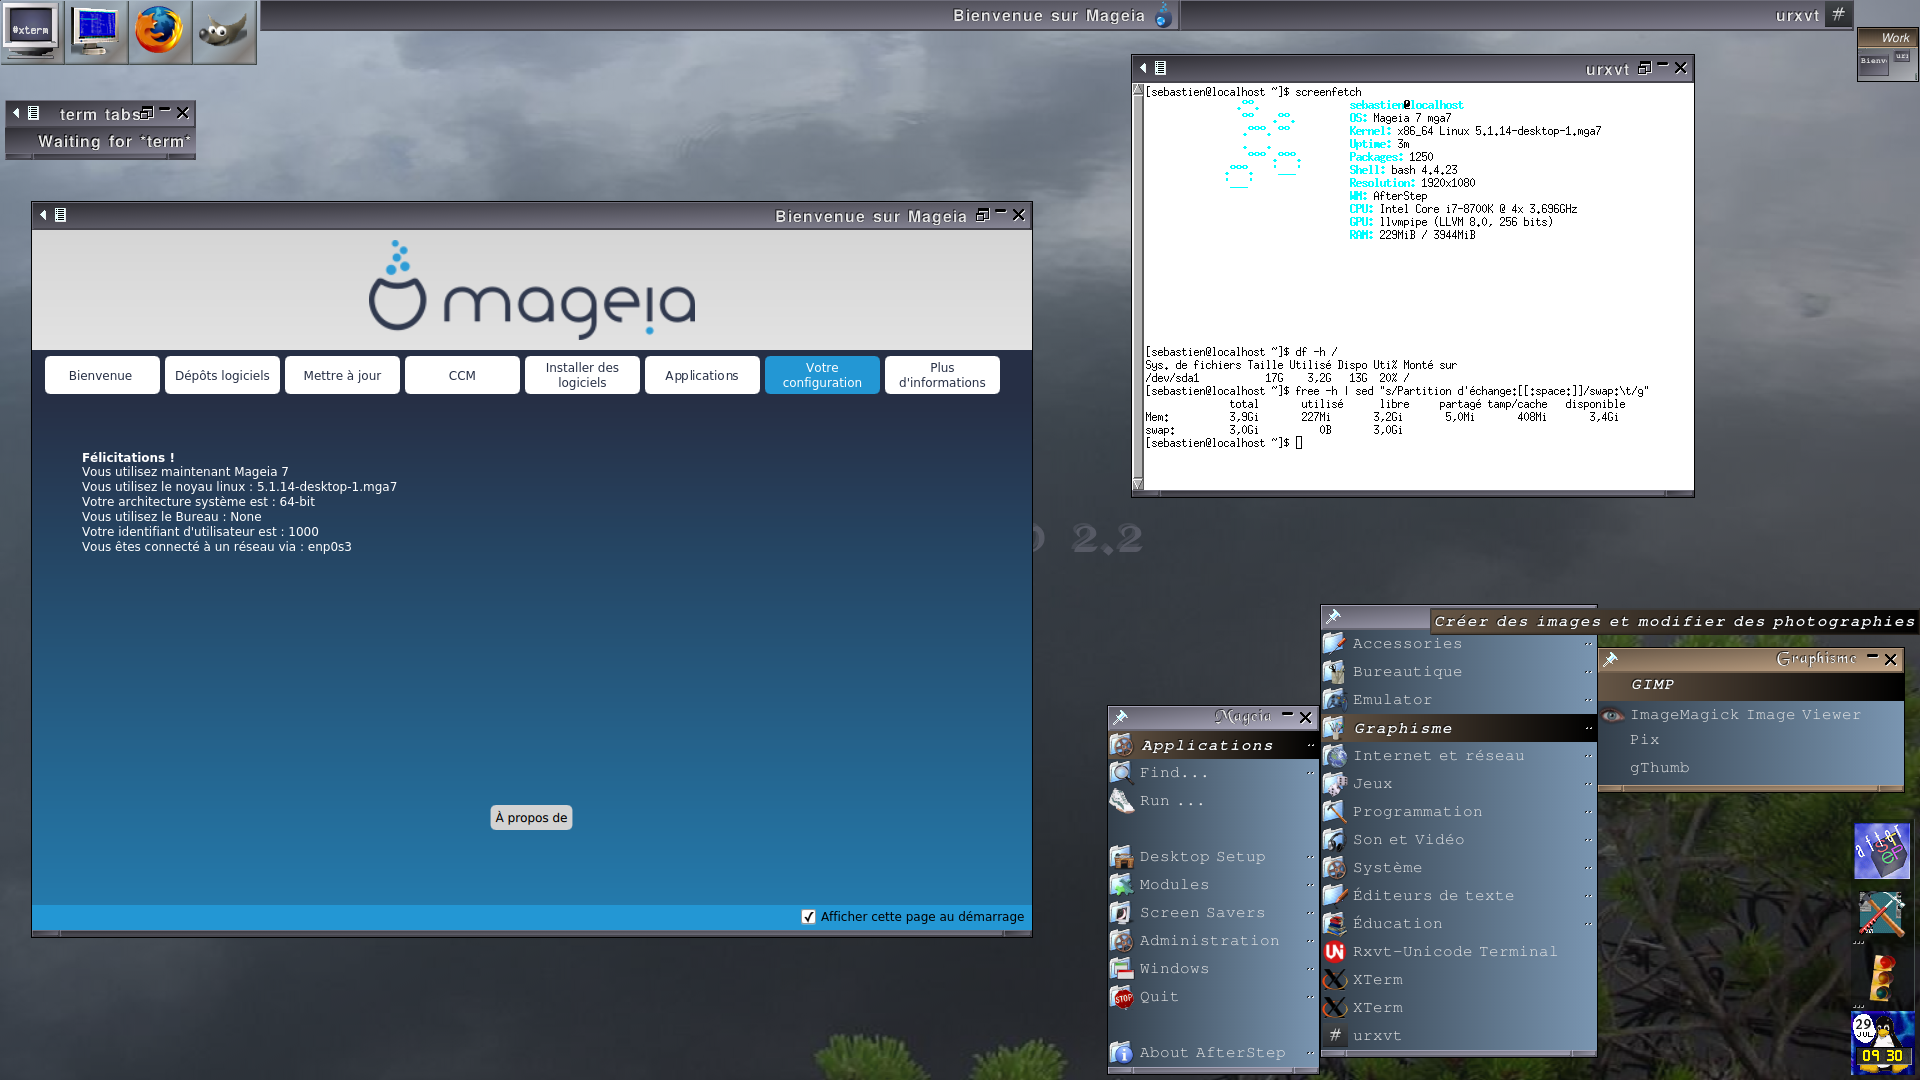Click the Screen Savers icon in menu

pos(1122,913)
